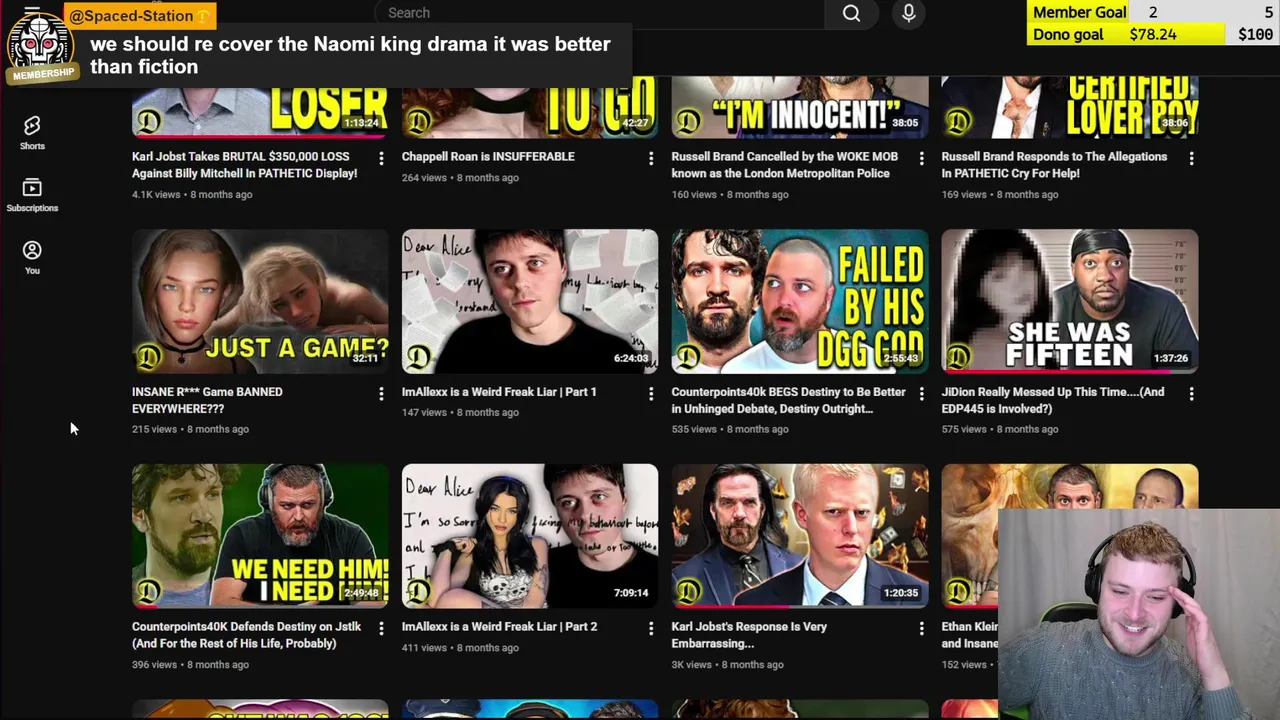The height and width of the screenshot is (720, 1280).
Task: Open Russell Brand Cancelled by WOKE MOB title
Action: tap(785, 165)
